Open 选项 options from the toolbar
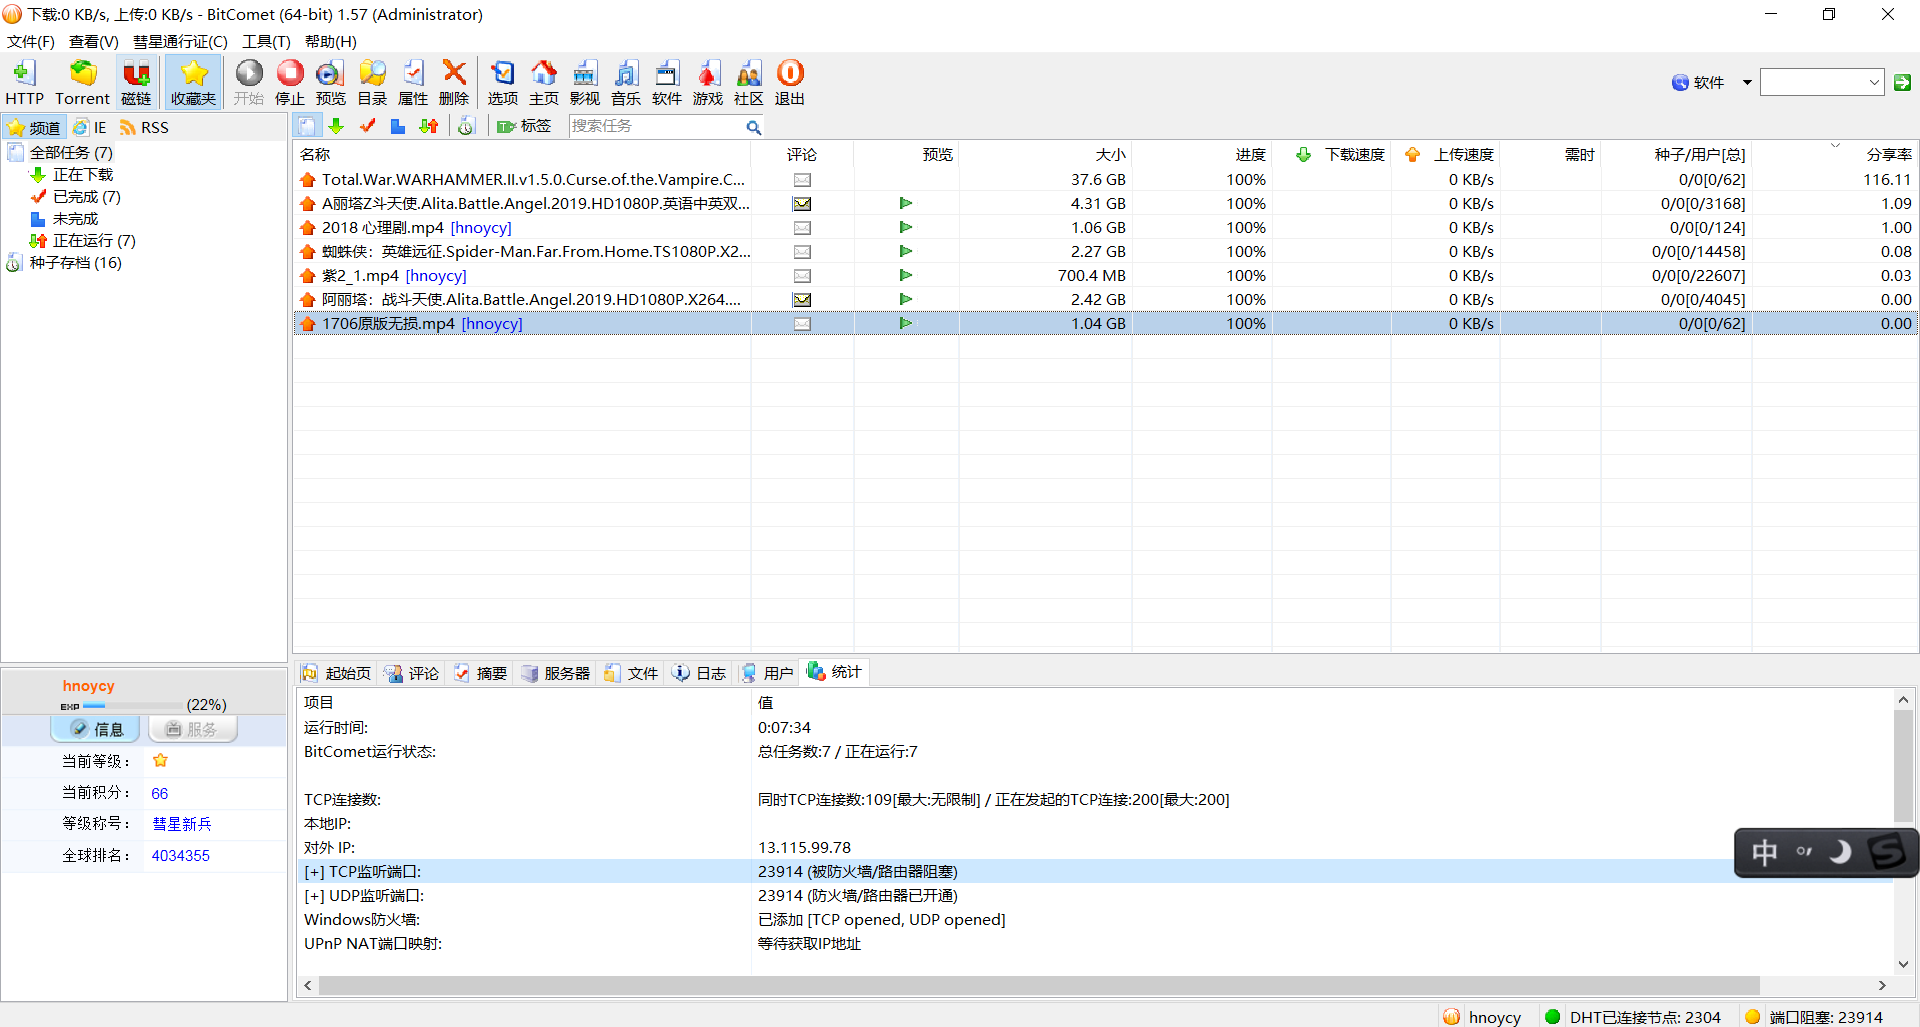This screenshot has height=1027, width=1920. [x=502, y=82]
